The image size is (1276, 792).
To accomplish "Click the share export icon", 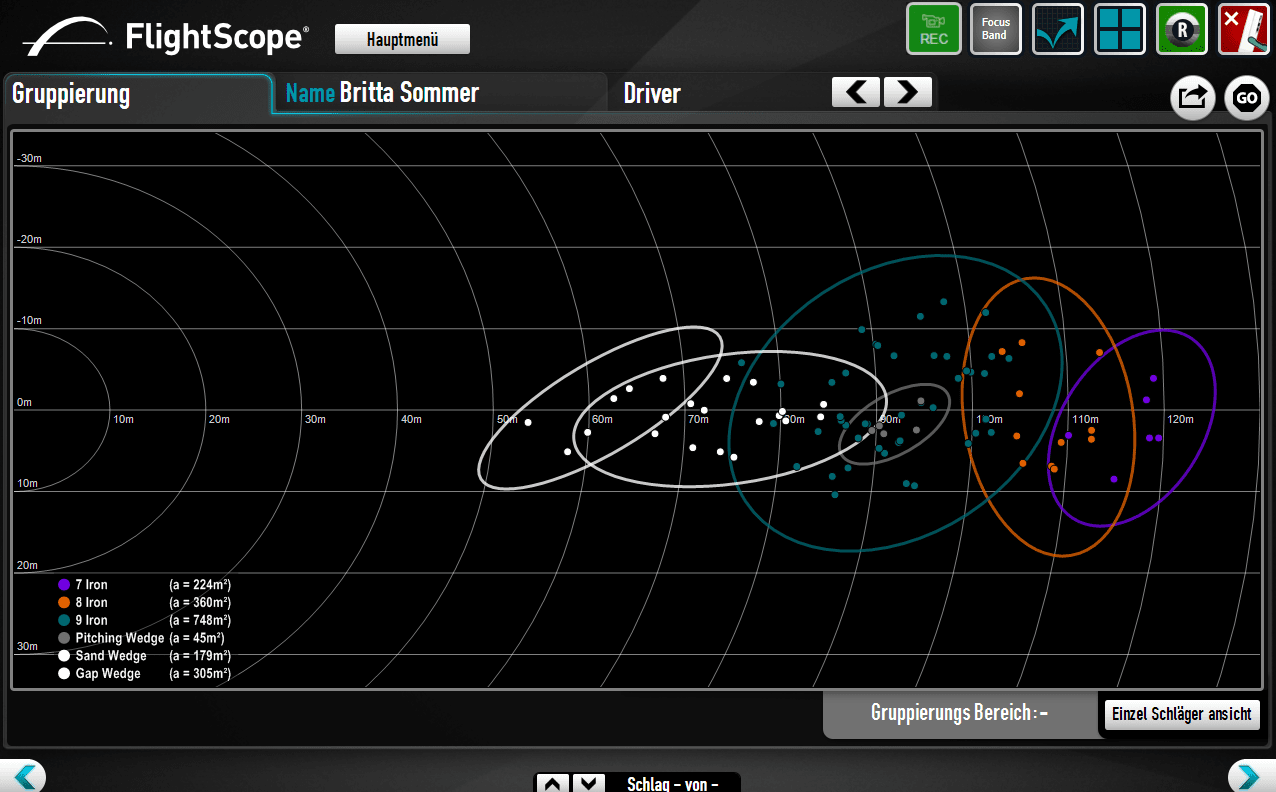I will click(x=1193, y=98).
